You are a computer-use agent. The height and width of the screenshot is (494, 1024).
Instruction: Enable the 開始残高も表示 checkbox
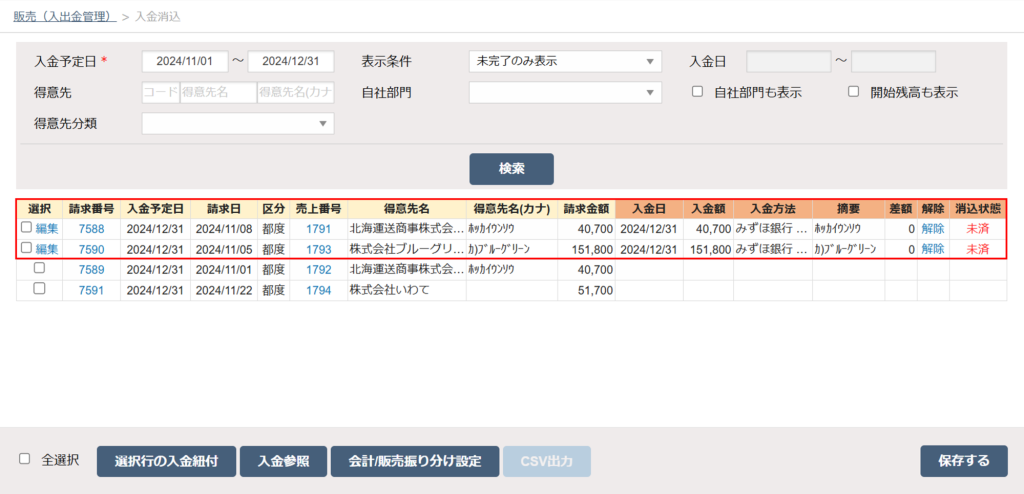(853, 92)
